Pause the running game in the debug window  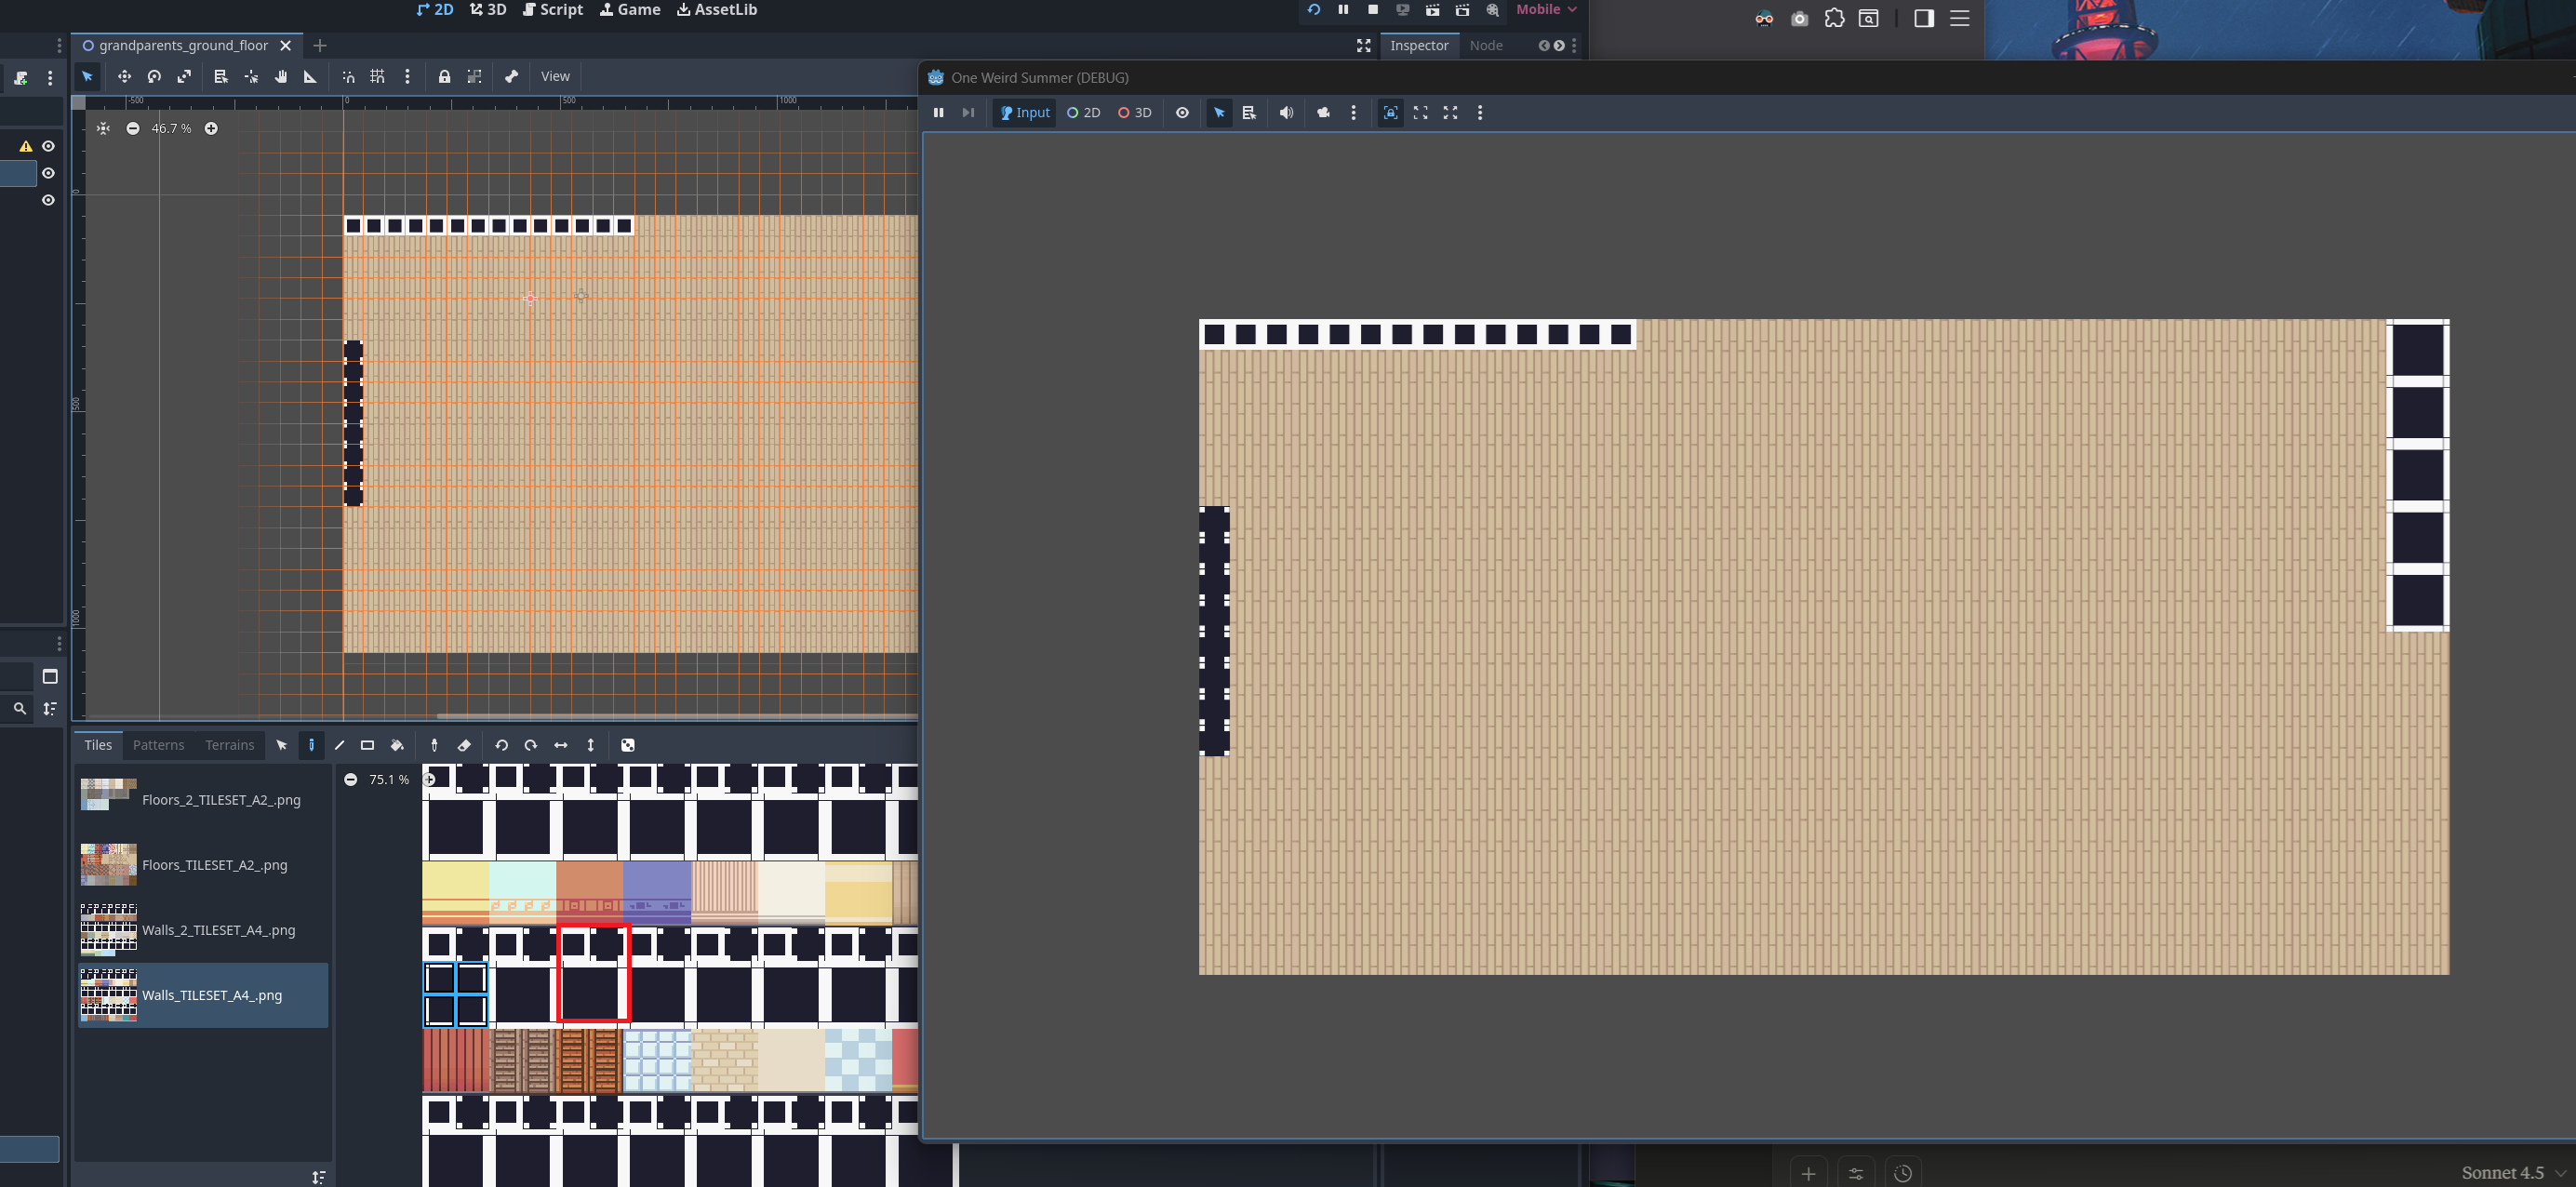click(938, 113)
